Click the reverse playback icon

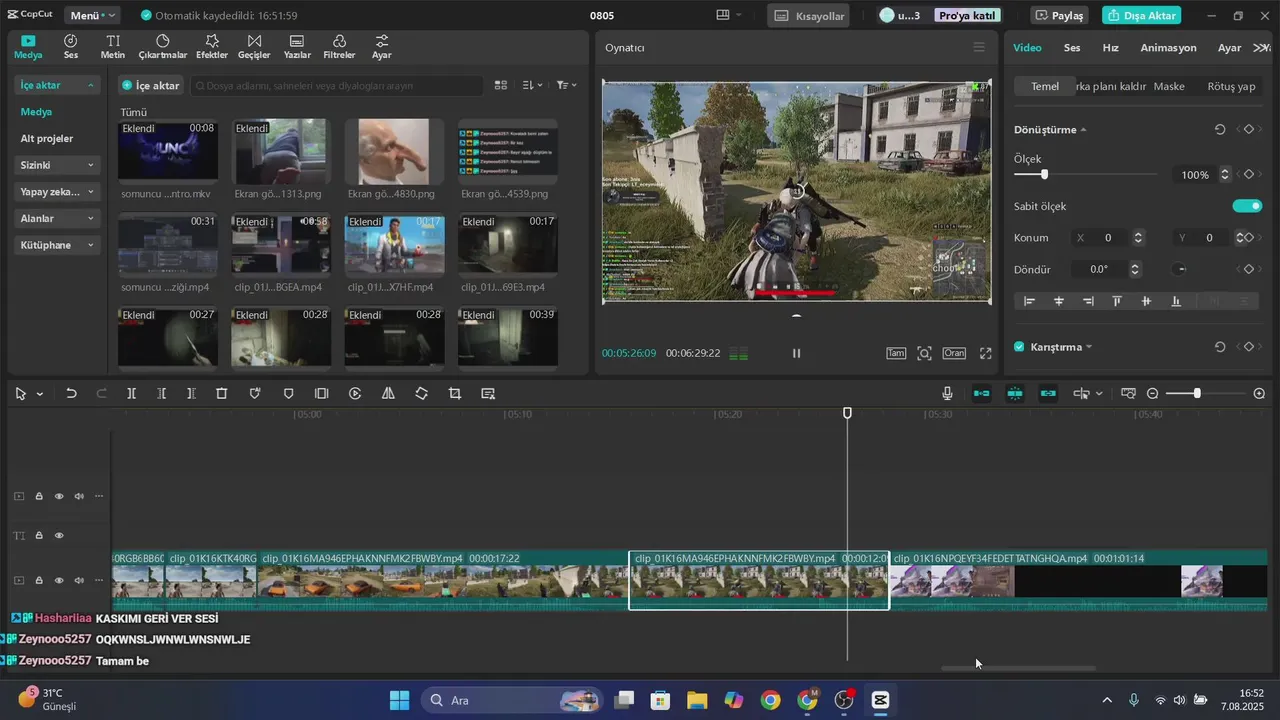pos(355,394)
